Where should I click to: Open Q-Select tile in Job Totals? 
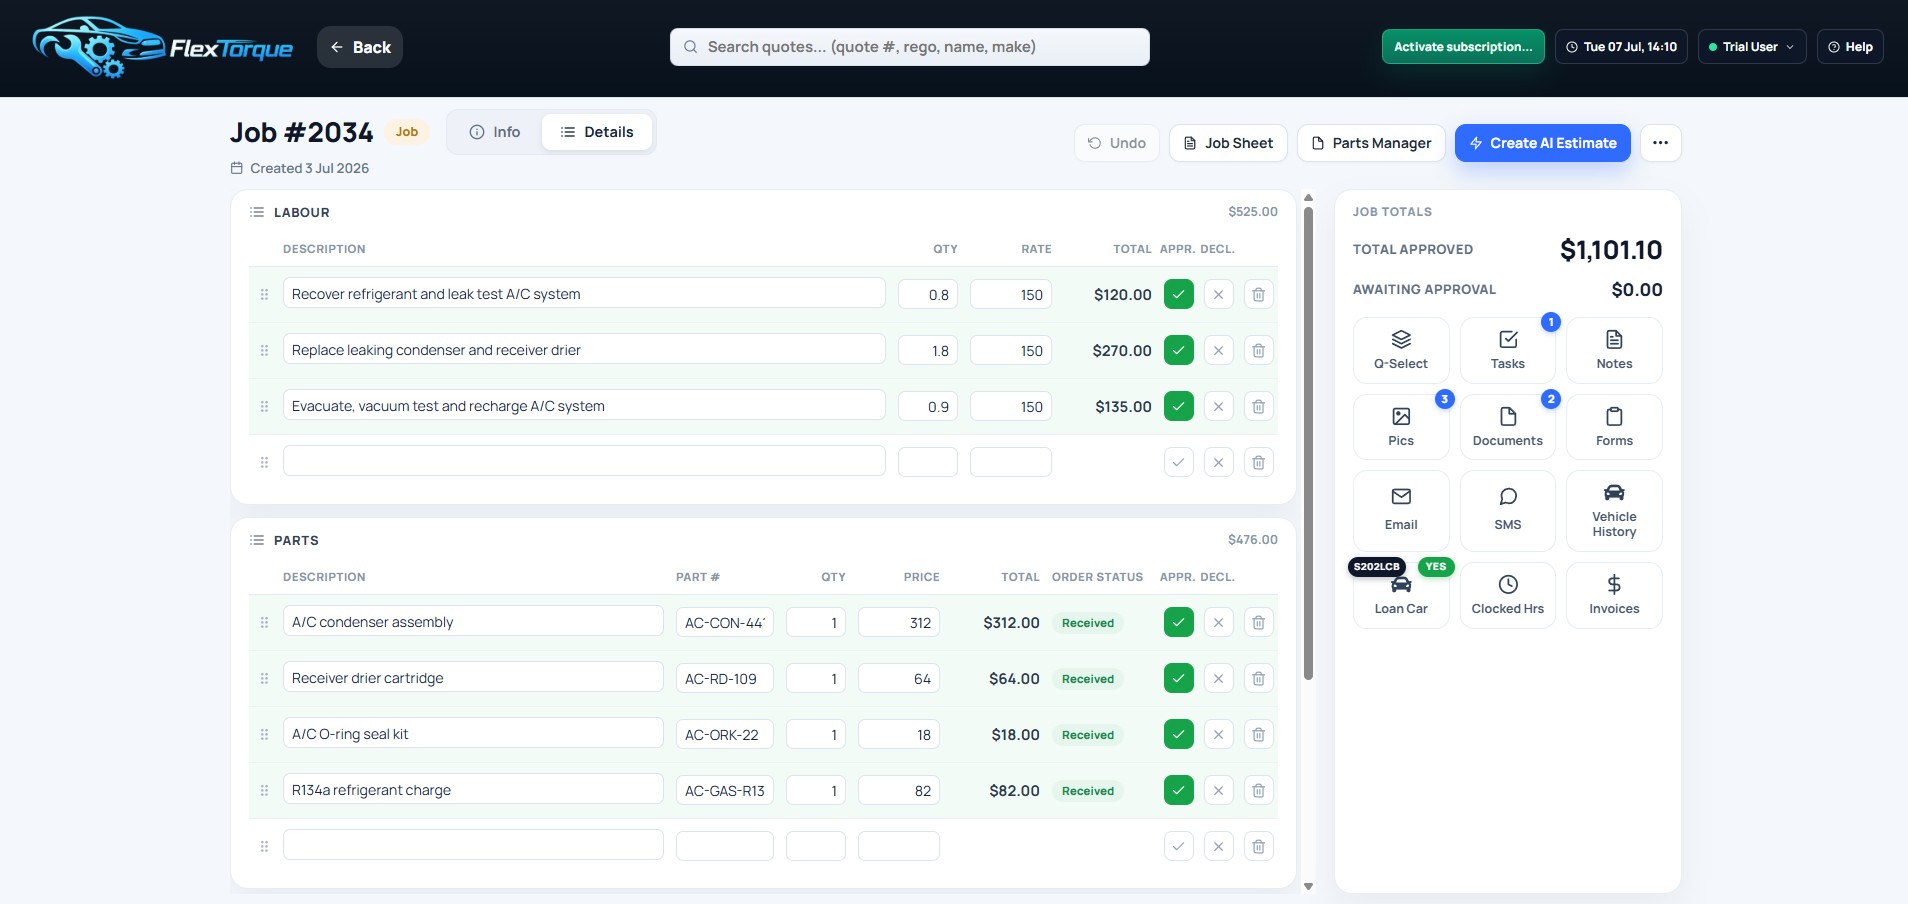[x=1401, y=350]
